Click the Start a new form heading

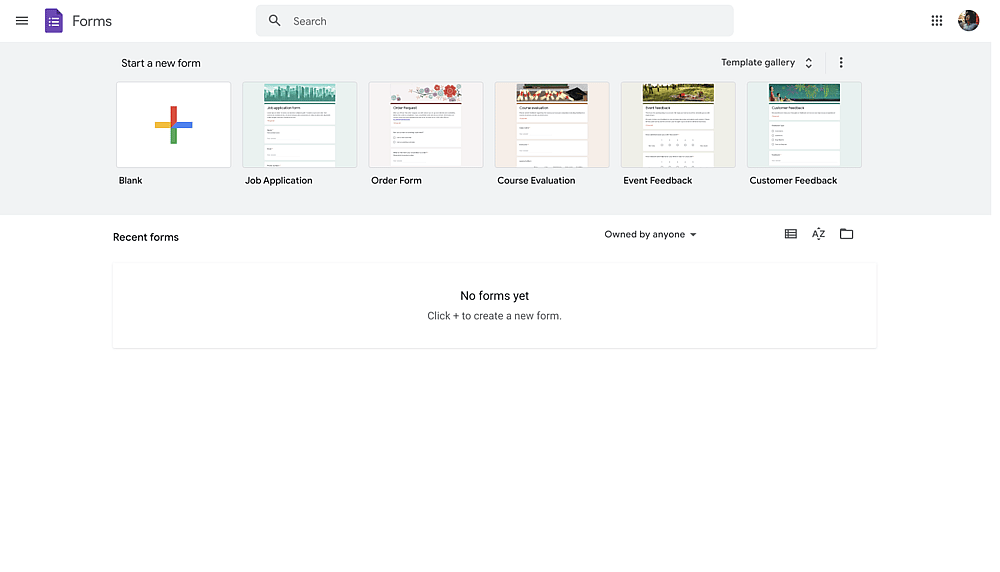click(x=162, y=64)
